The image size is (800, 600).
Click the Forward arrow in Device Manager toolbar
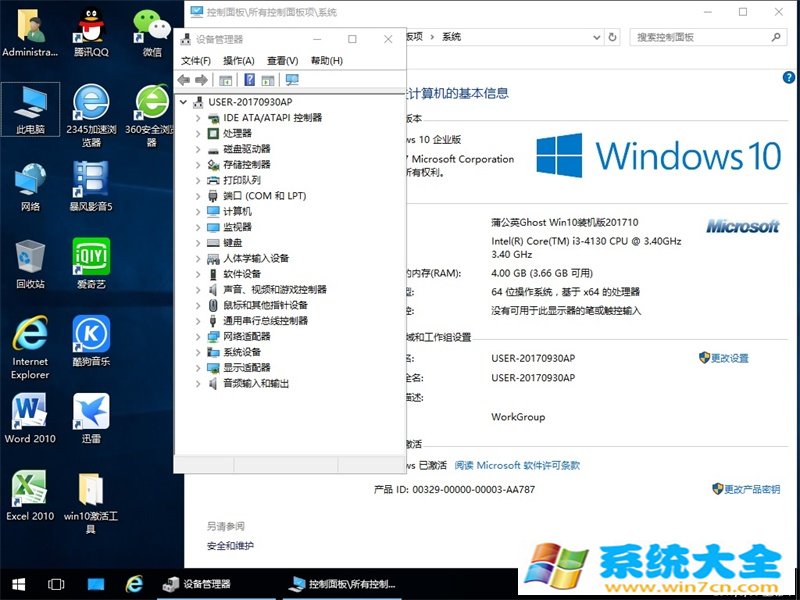[202, 80]
